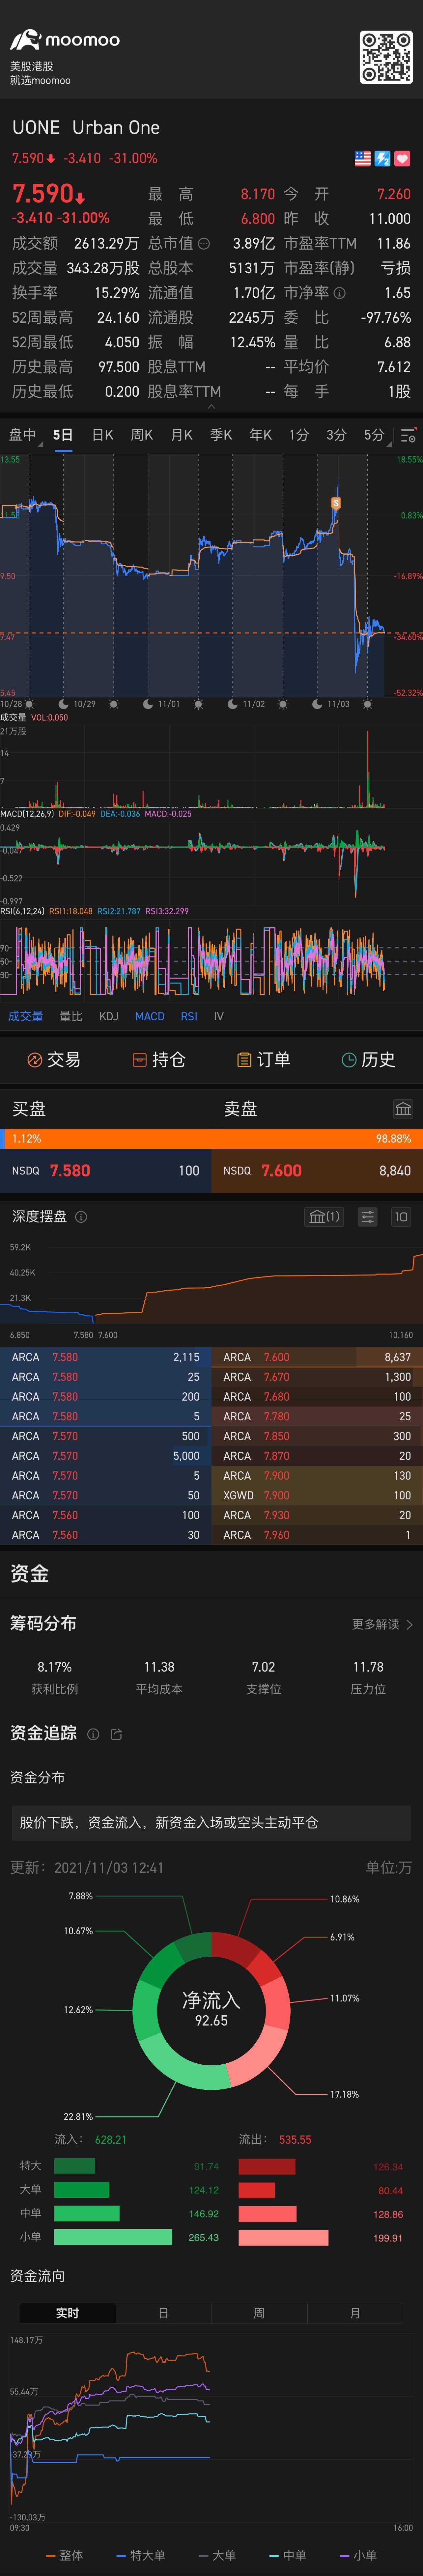Toggle 小单 line in flow legend
Image resolution: width=423 pixels, height=2576 pixels.
click(x=358, y=2555)
